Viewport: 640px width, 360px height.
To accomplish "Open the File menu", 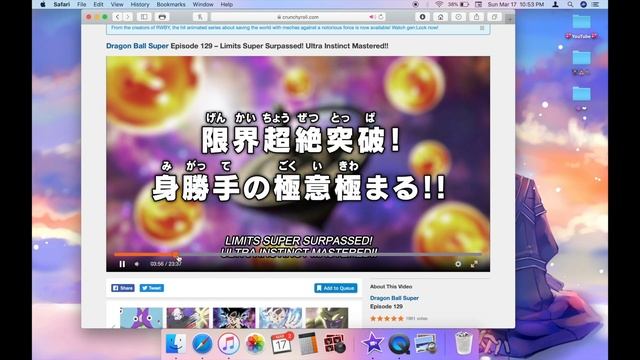I will click(82, 4).
